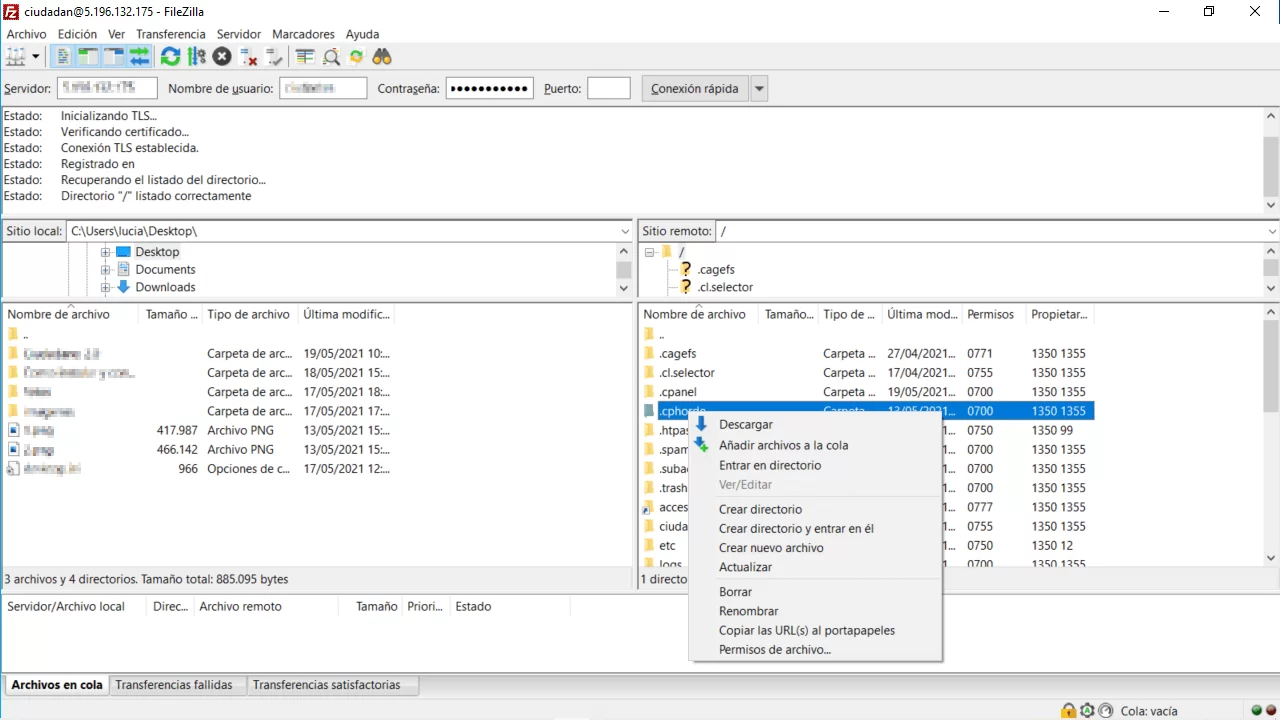This screenshot has height=720, width=1280.
Task: Click the Conexión rápida button
Action: (x=694, y=88)
